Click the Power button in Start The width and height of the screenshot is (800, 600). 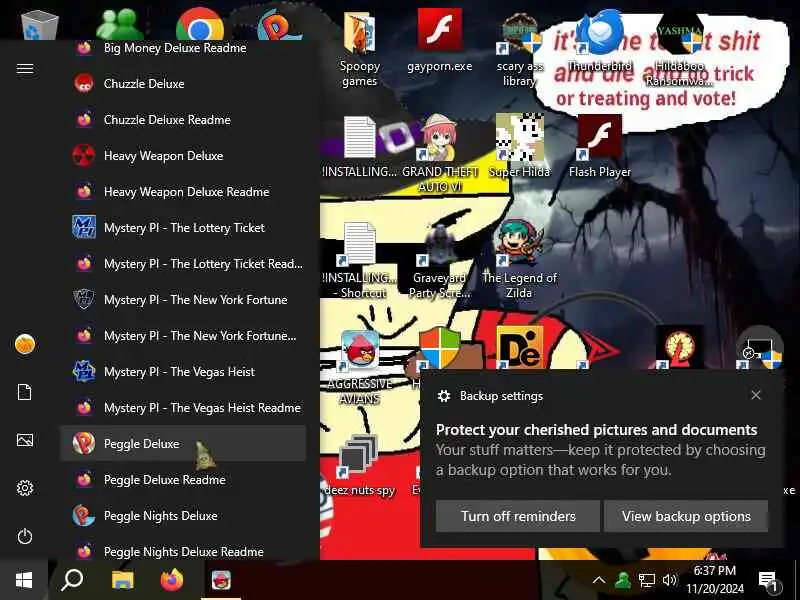(x=24, y=536)
